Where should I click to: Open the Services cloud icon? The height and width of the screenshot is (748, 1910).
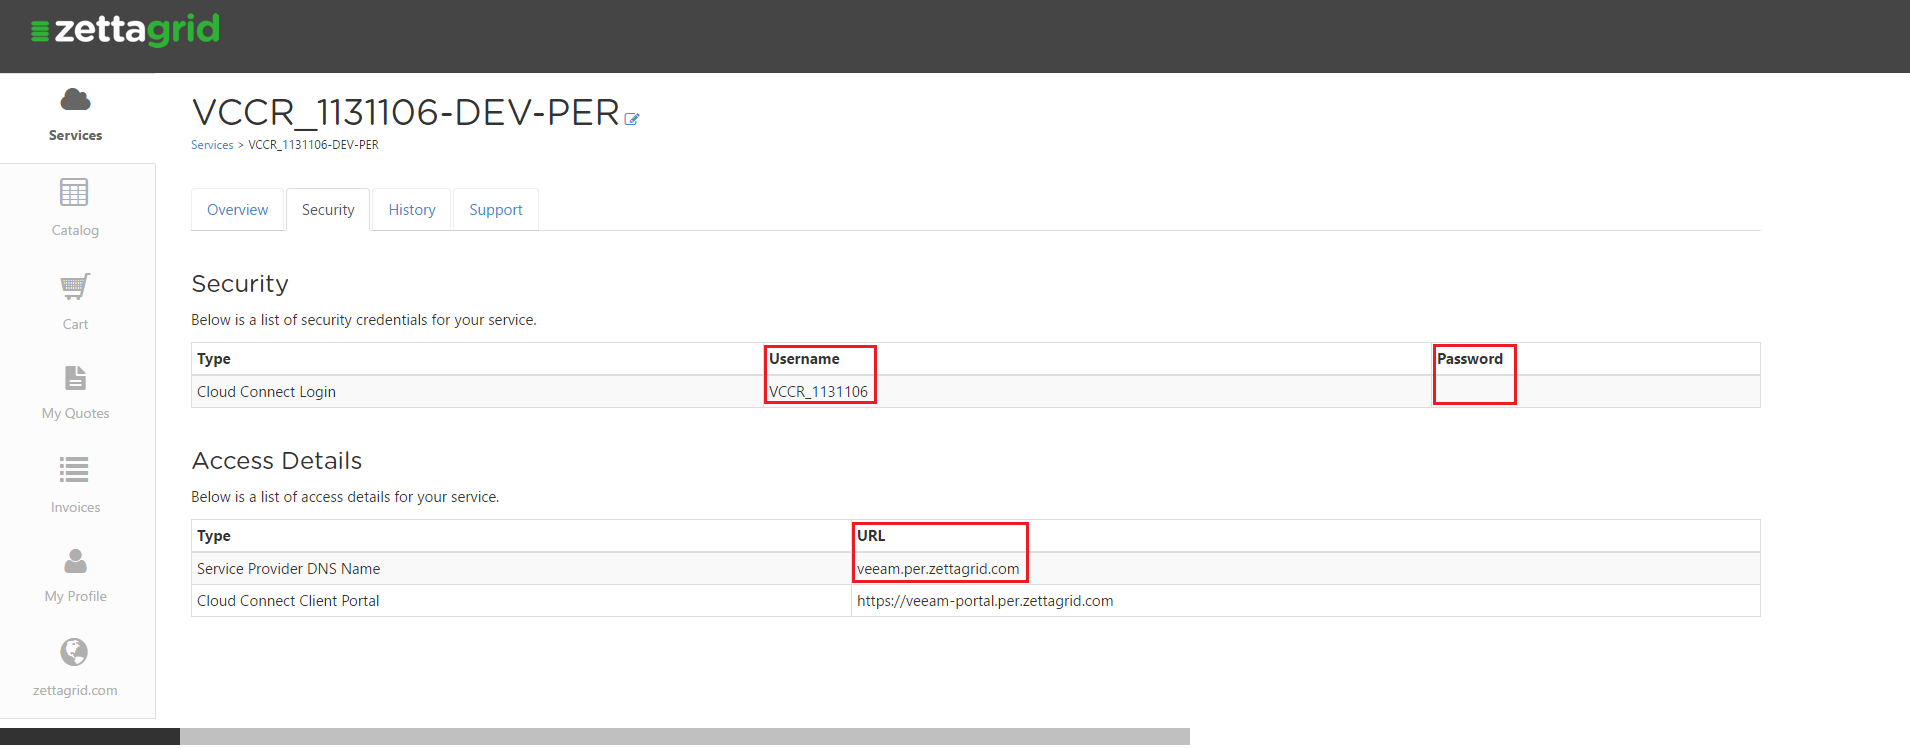[75, 99]
